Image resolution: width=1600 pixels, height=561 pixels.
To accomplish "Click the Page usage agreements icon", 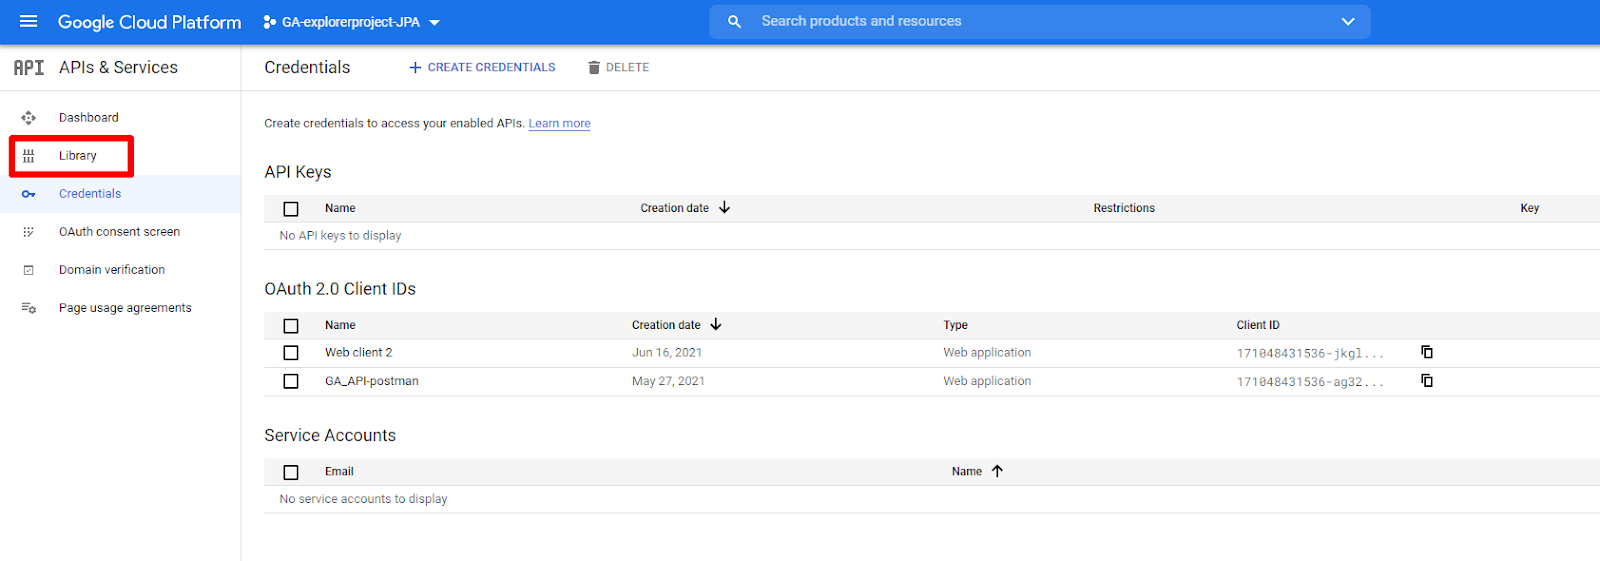I will click(x=28, y=308).
